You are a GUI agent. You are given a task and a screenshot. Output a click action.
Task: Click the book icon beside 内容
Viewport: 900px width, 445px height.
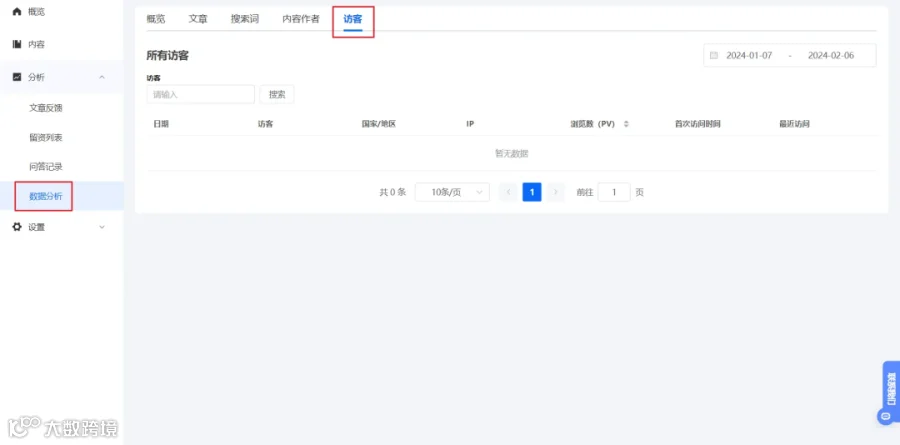click(x=17, y=44)
